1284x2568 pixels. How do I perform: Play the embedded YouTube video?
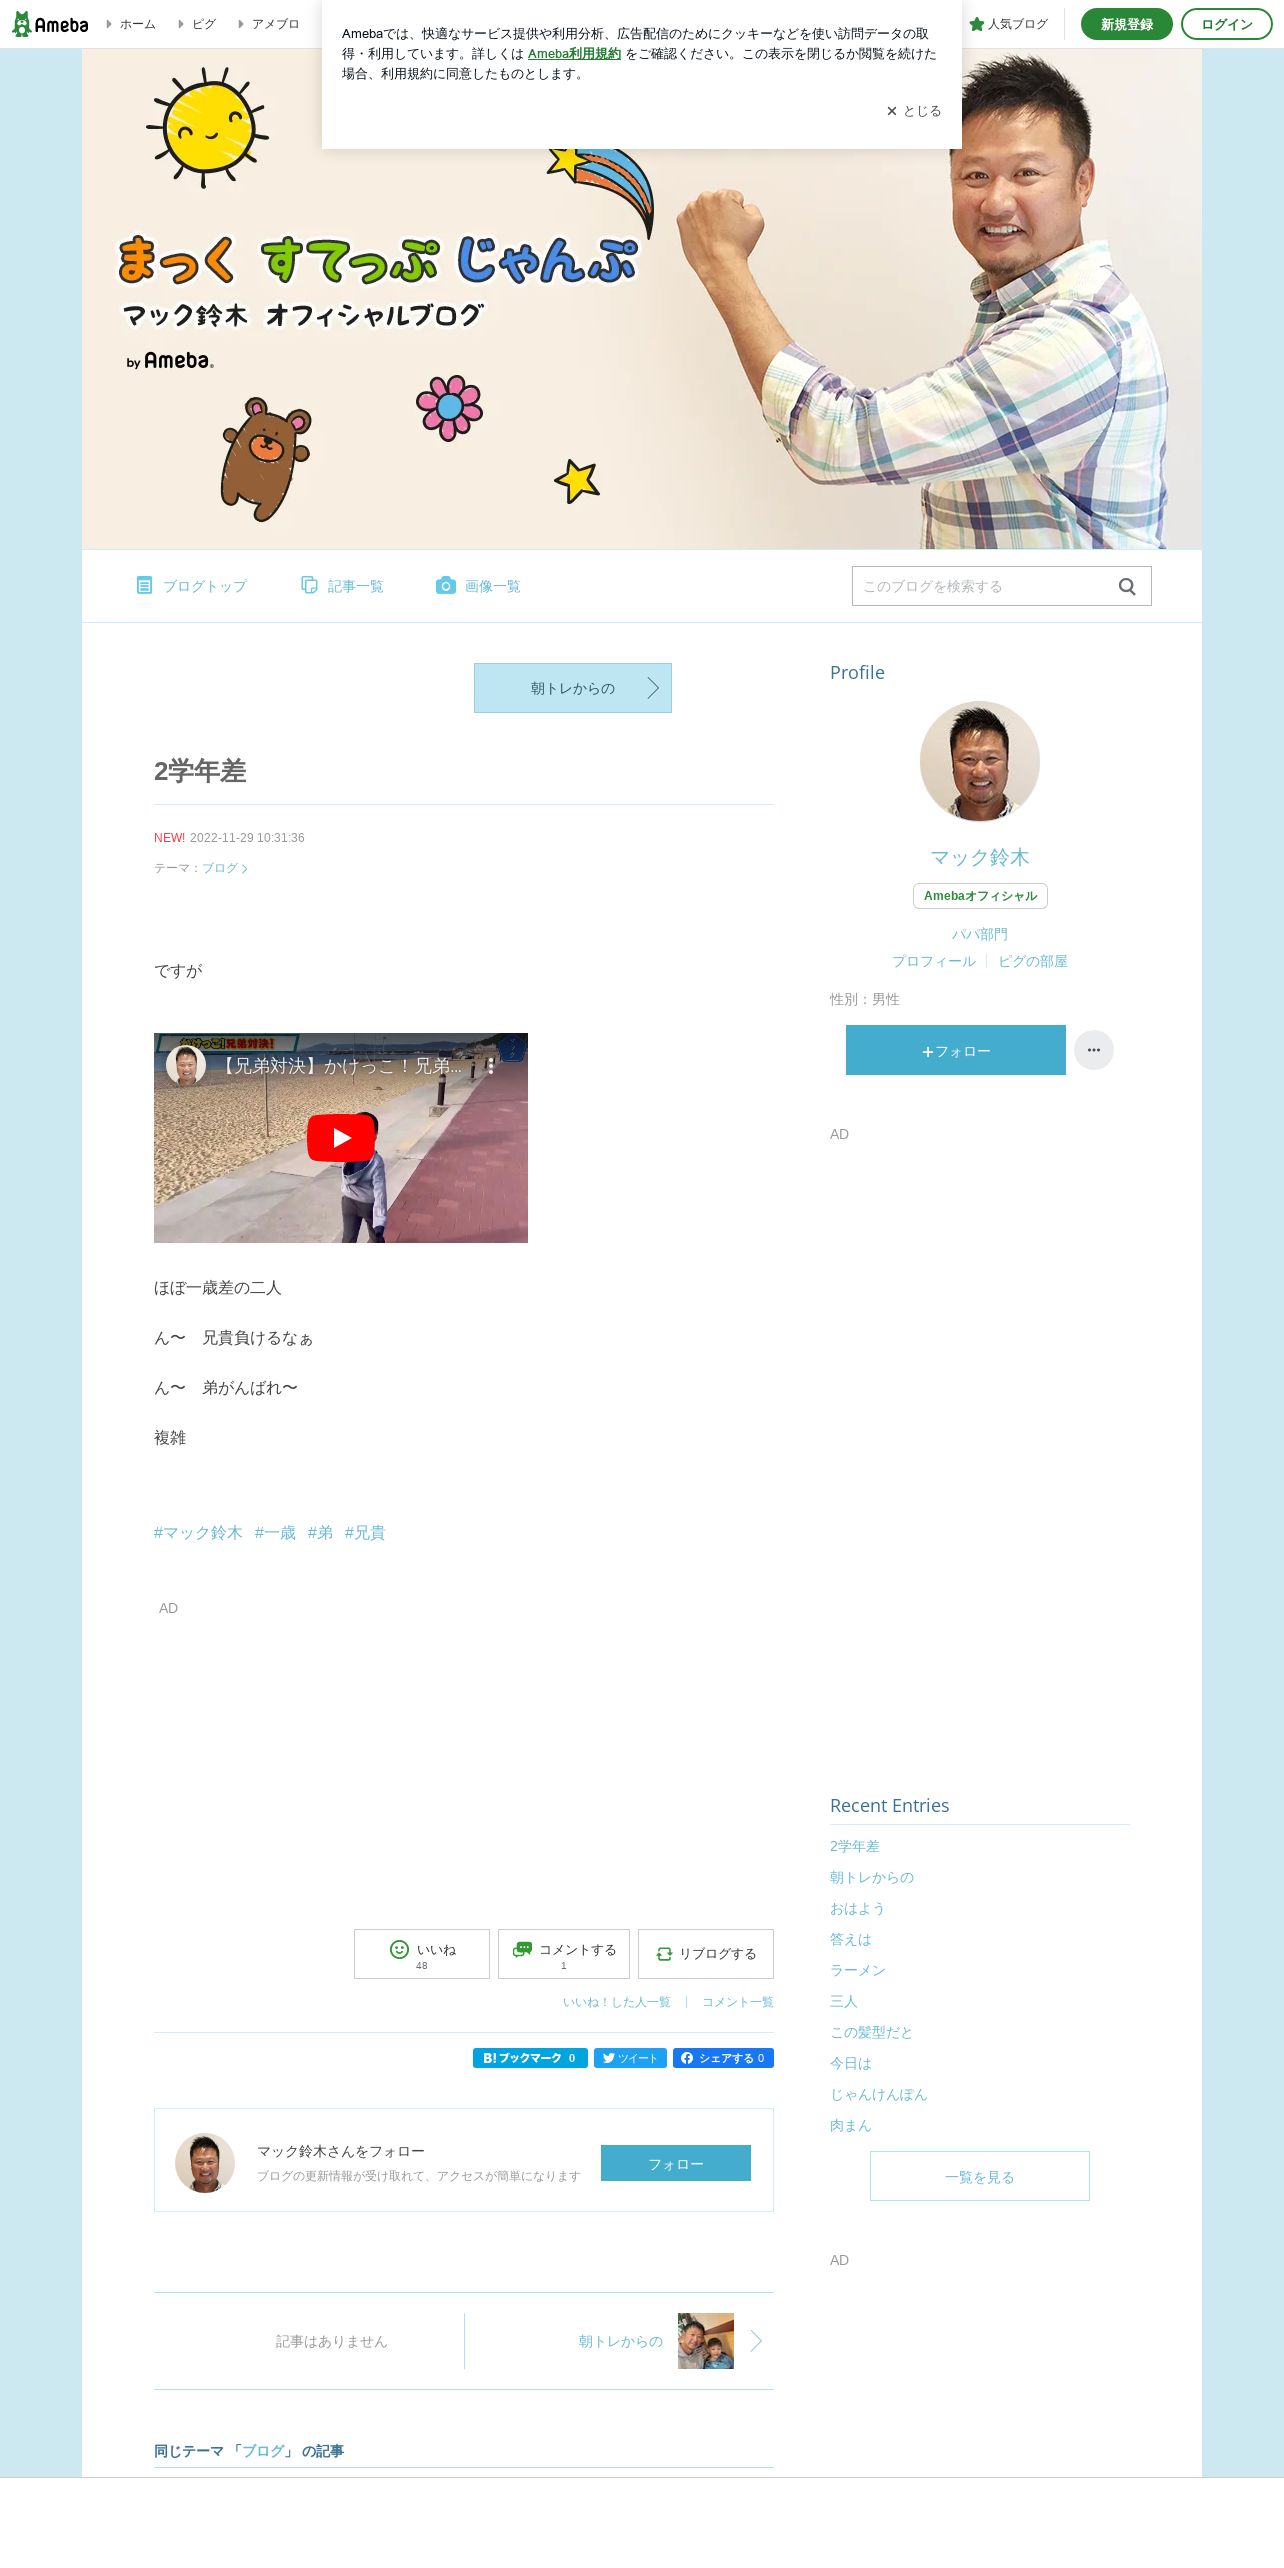tap(341, 1138)
